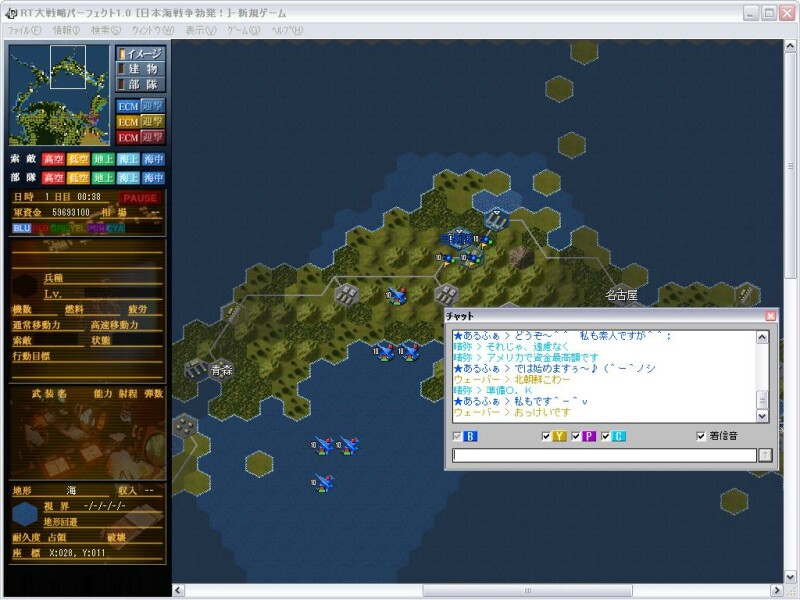Open the ゲーム(G) menu

coord(244,31)
